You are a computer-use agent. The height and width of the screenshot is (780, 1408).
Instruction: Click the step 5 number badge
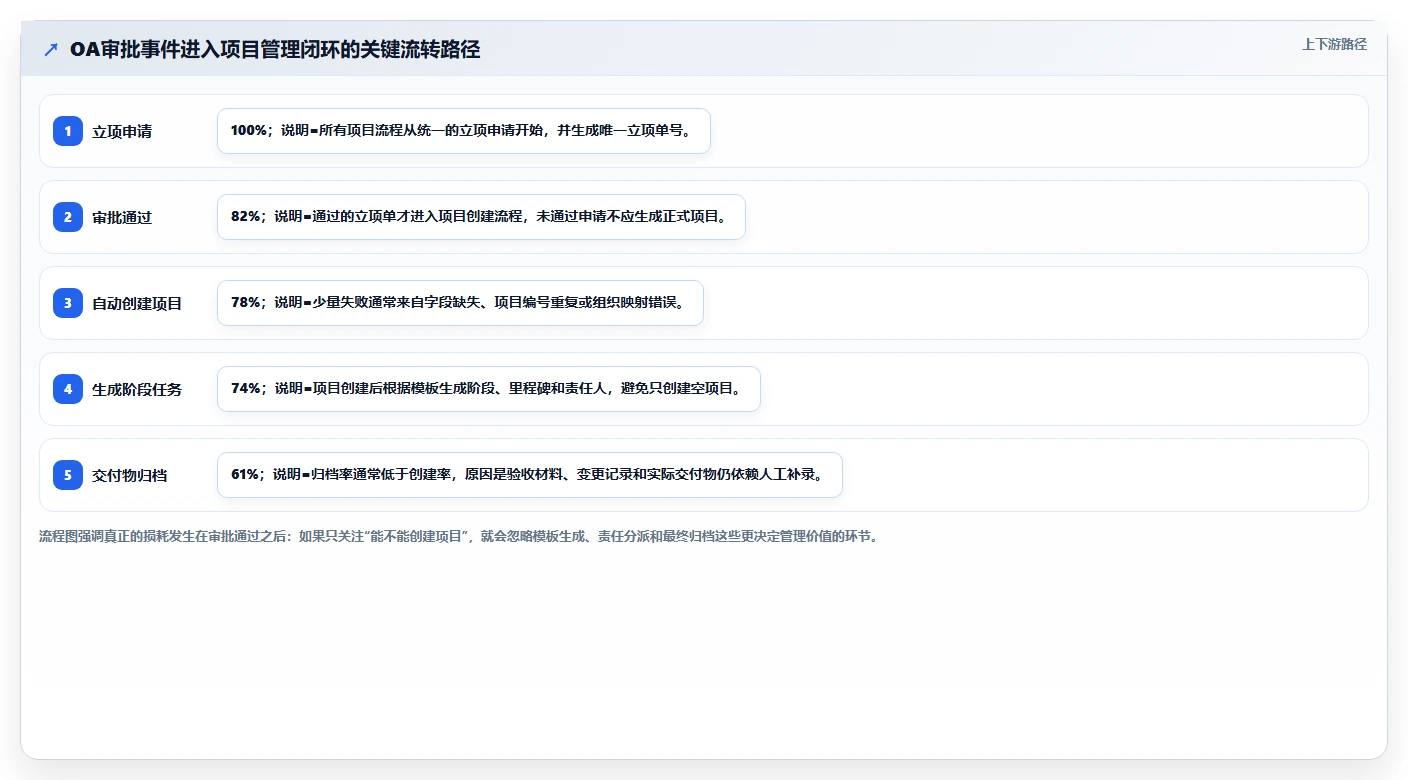pyautogui.click(x=68, y=475)
